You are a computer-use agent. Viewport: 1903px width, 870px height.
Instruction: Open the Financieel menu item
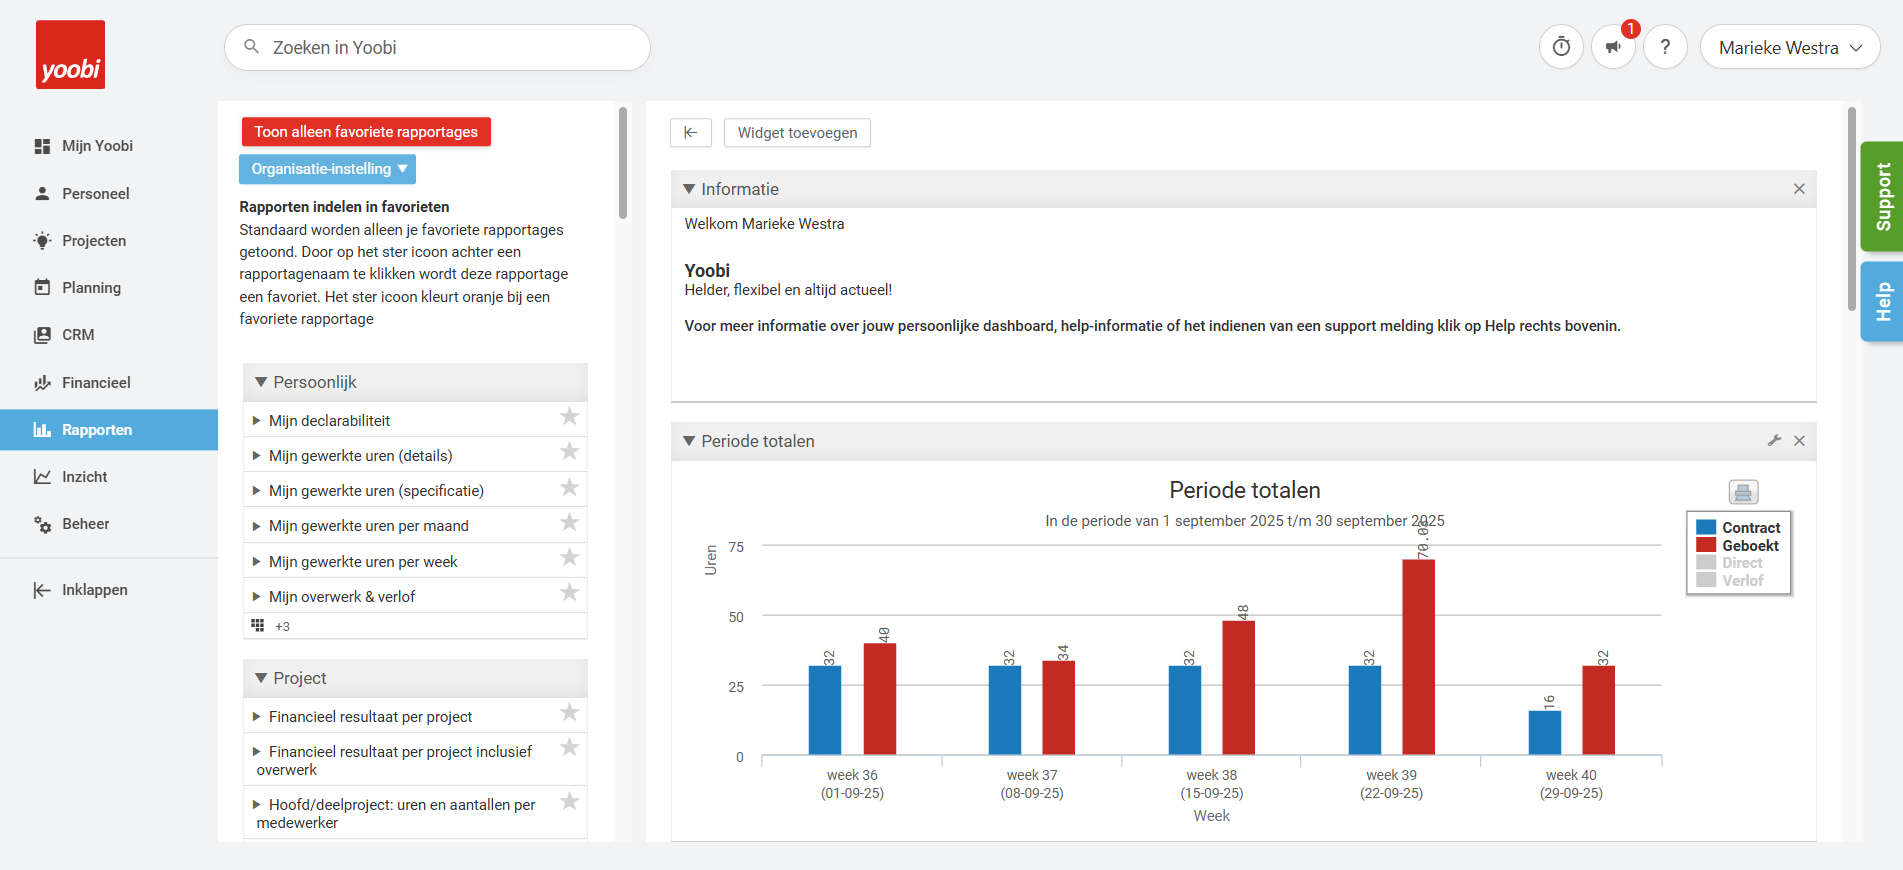pos(96,383)
